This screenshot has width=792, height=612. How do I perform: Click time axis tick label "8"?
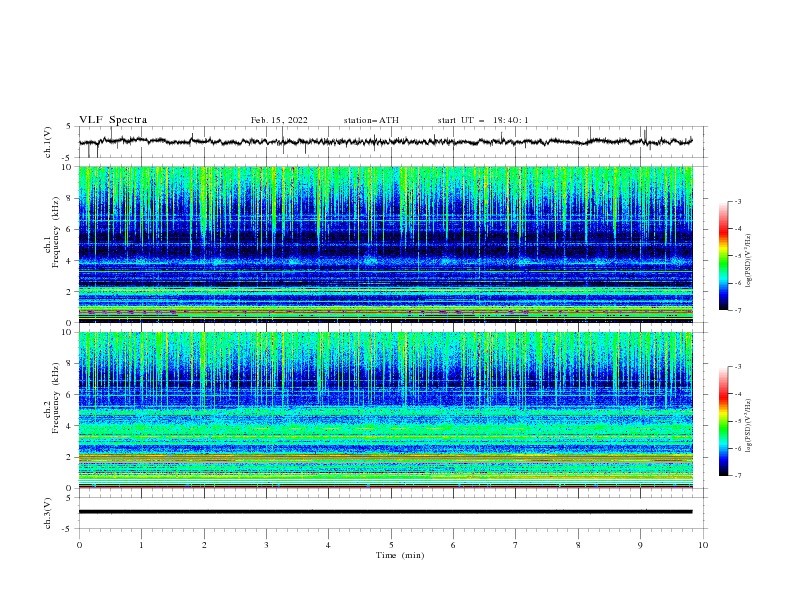tap(578, 545)
